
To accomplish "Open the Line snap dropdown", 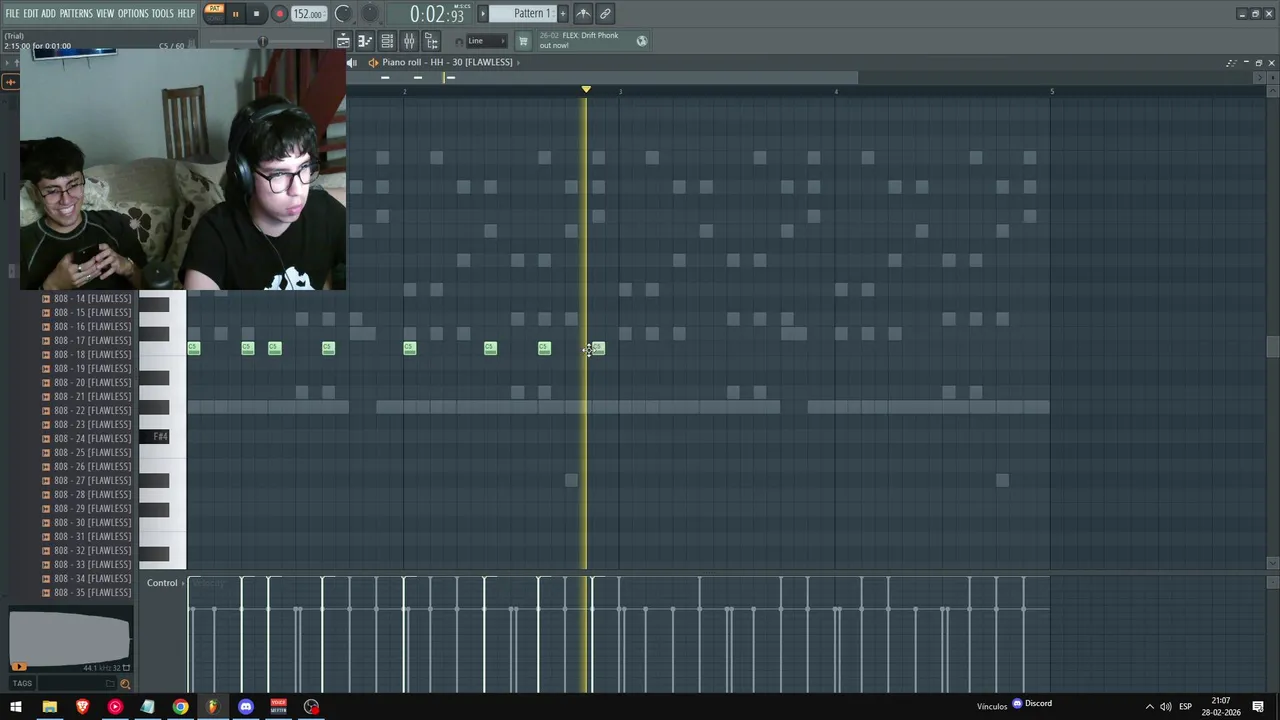I will (x=485, y=41).
